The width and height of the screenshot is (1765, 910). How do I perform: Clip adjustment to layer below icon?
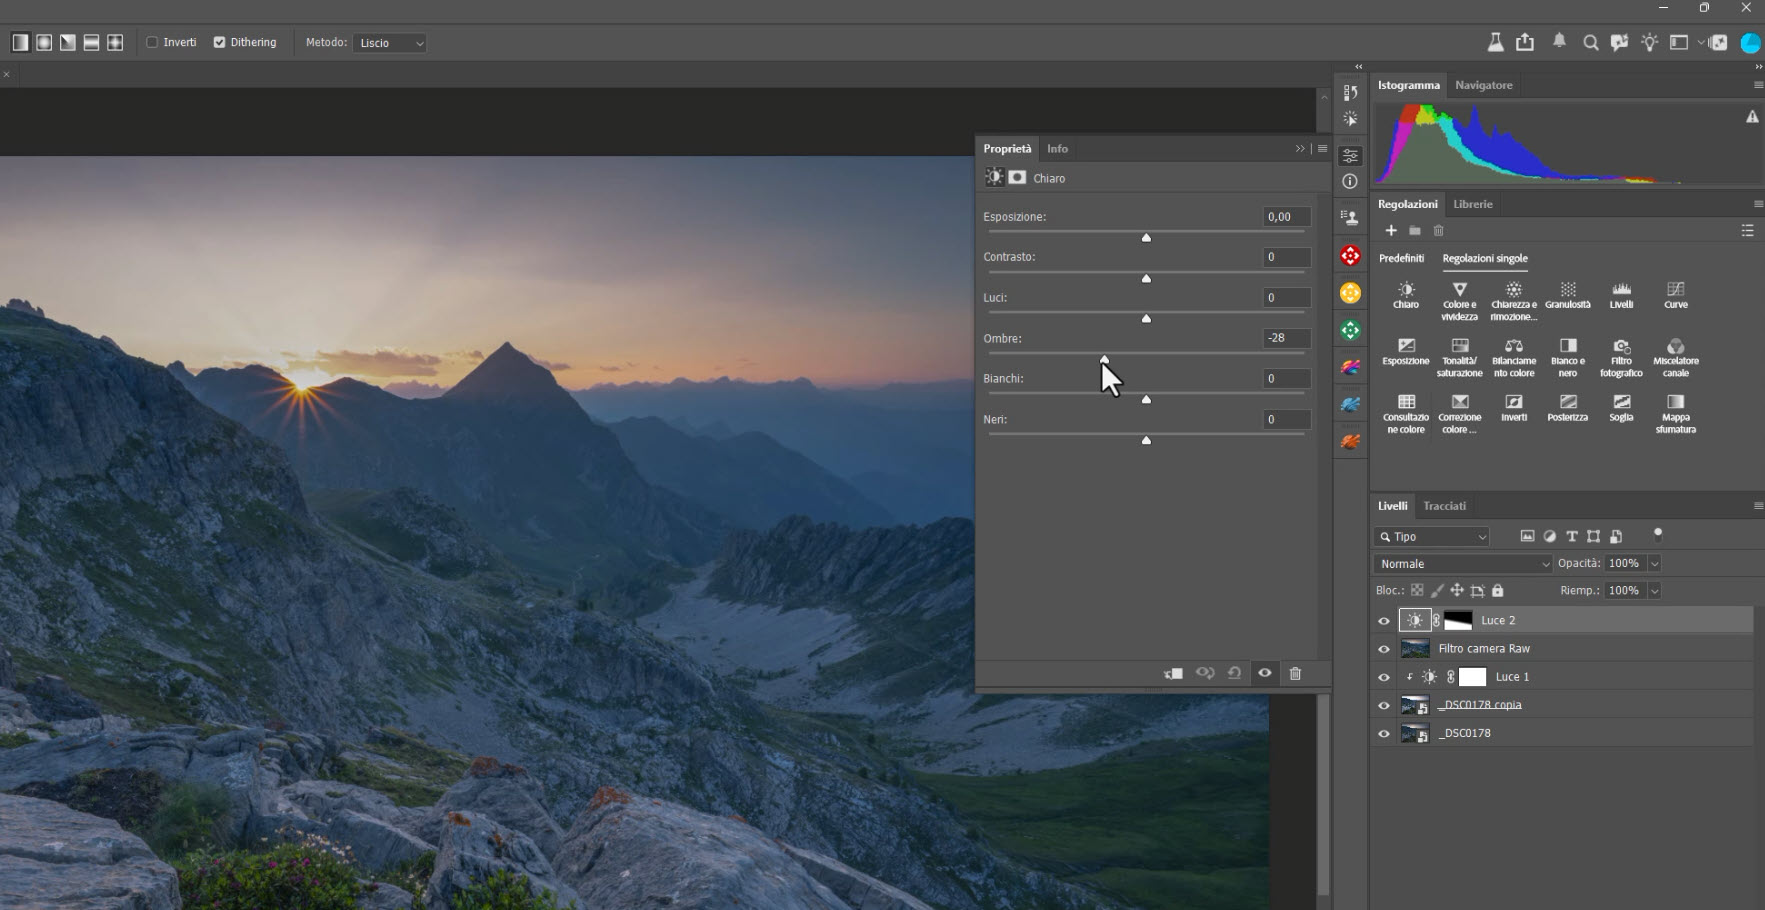click(1173, 673)
